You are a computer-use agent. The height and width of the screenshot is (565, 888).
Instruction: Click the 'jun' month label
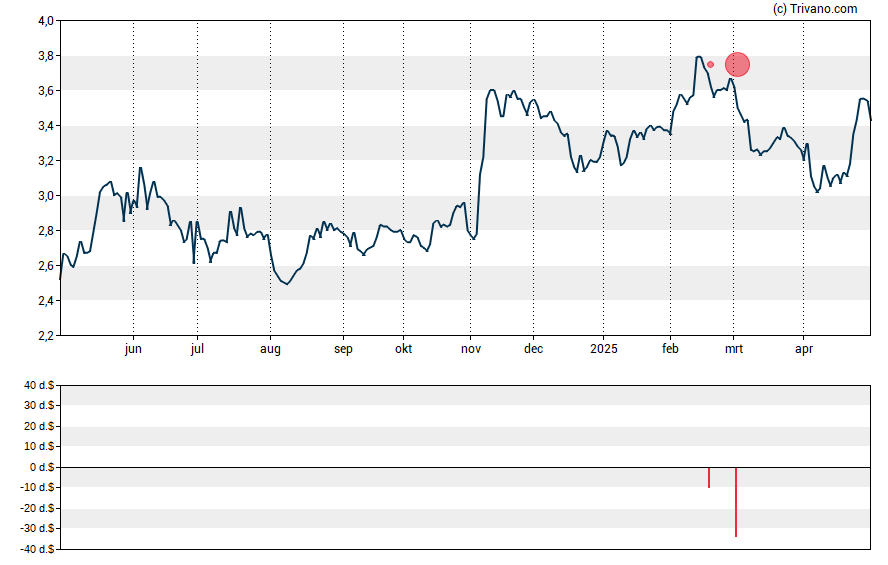(x=133, y=349)
